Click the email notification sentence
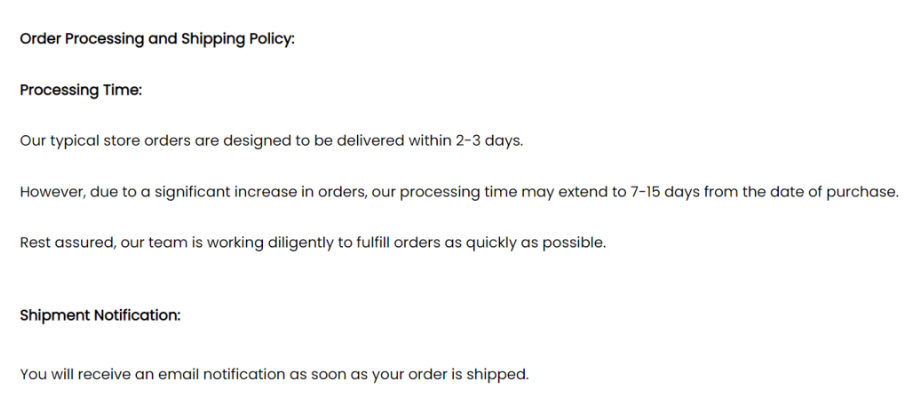 tap(273, 375)
